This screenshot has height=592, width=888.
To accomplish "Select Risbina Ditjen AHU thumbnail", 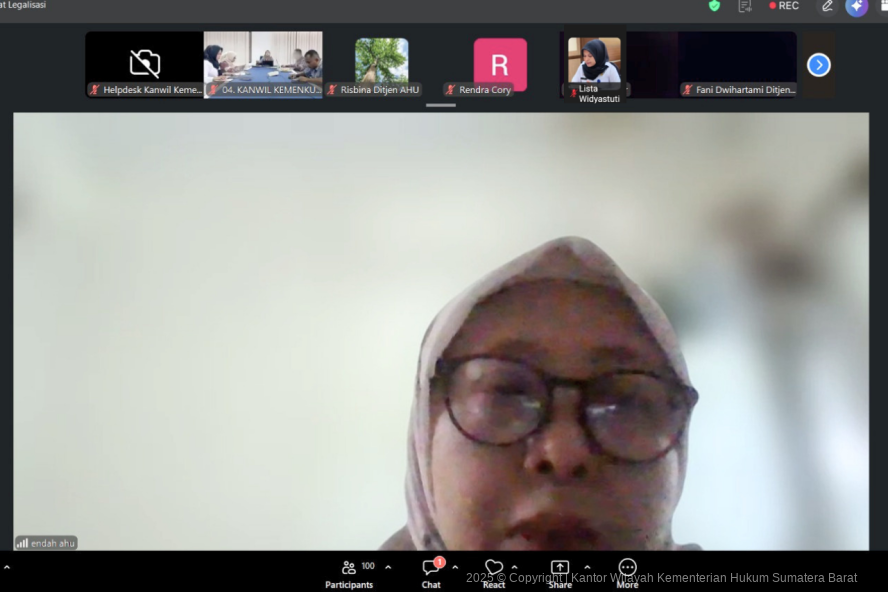I will tap(381, 62).
